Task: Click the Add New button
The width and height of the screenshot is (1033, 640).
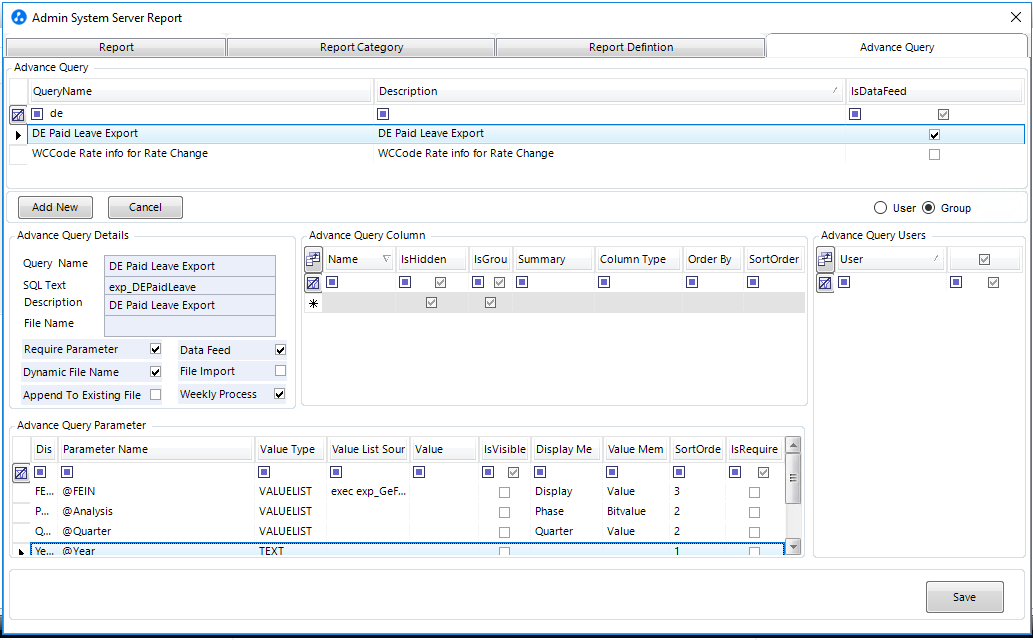Action: 55,207
